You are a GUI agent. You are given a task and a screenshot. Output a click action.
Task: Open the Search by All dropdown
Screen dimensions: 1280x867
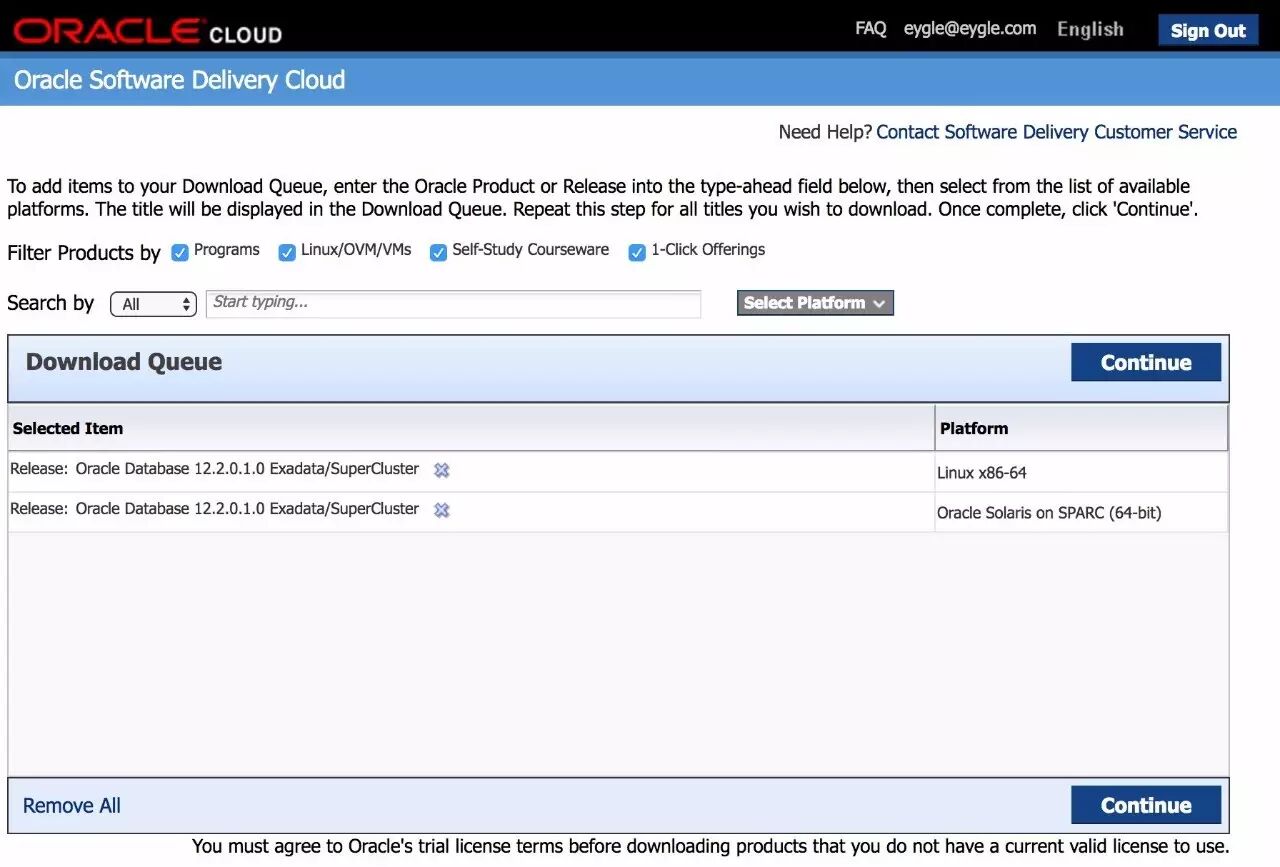154,304
